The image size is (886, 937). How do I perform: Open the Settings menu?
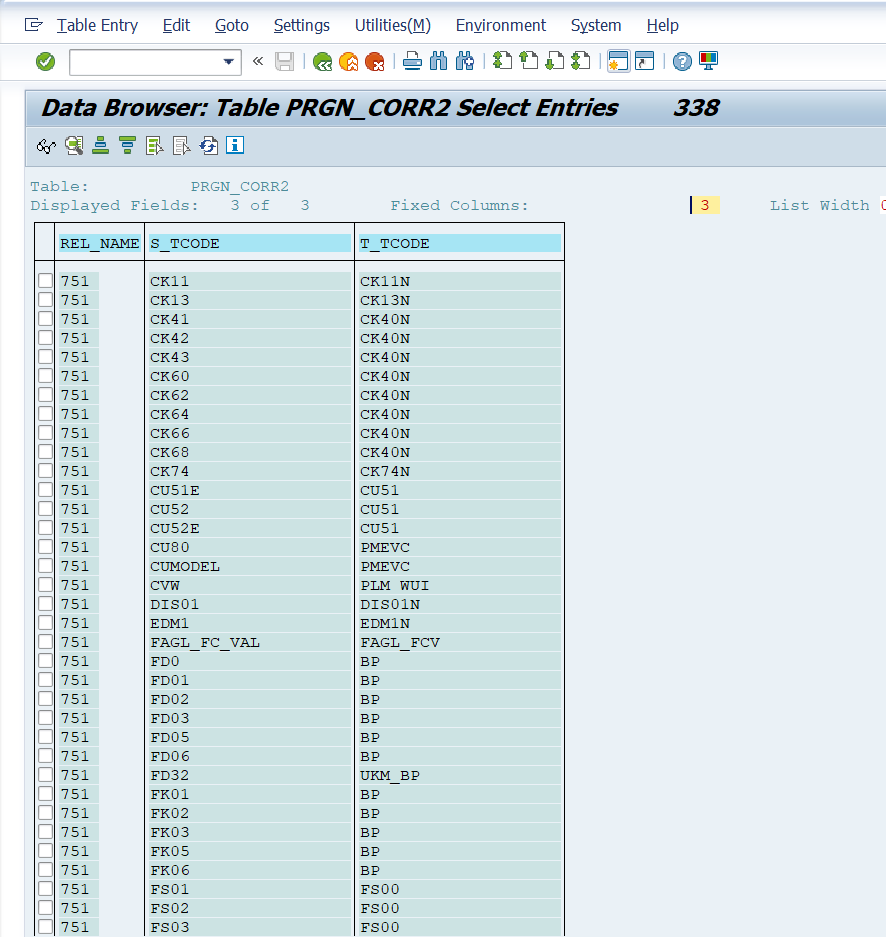point(302,25)
